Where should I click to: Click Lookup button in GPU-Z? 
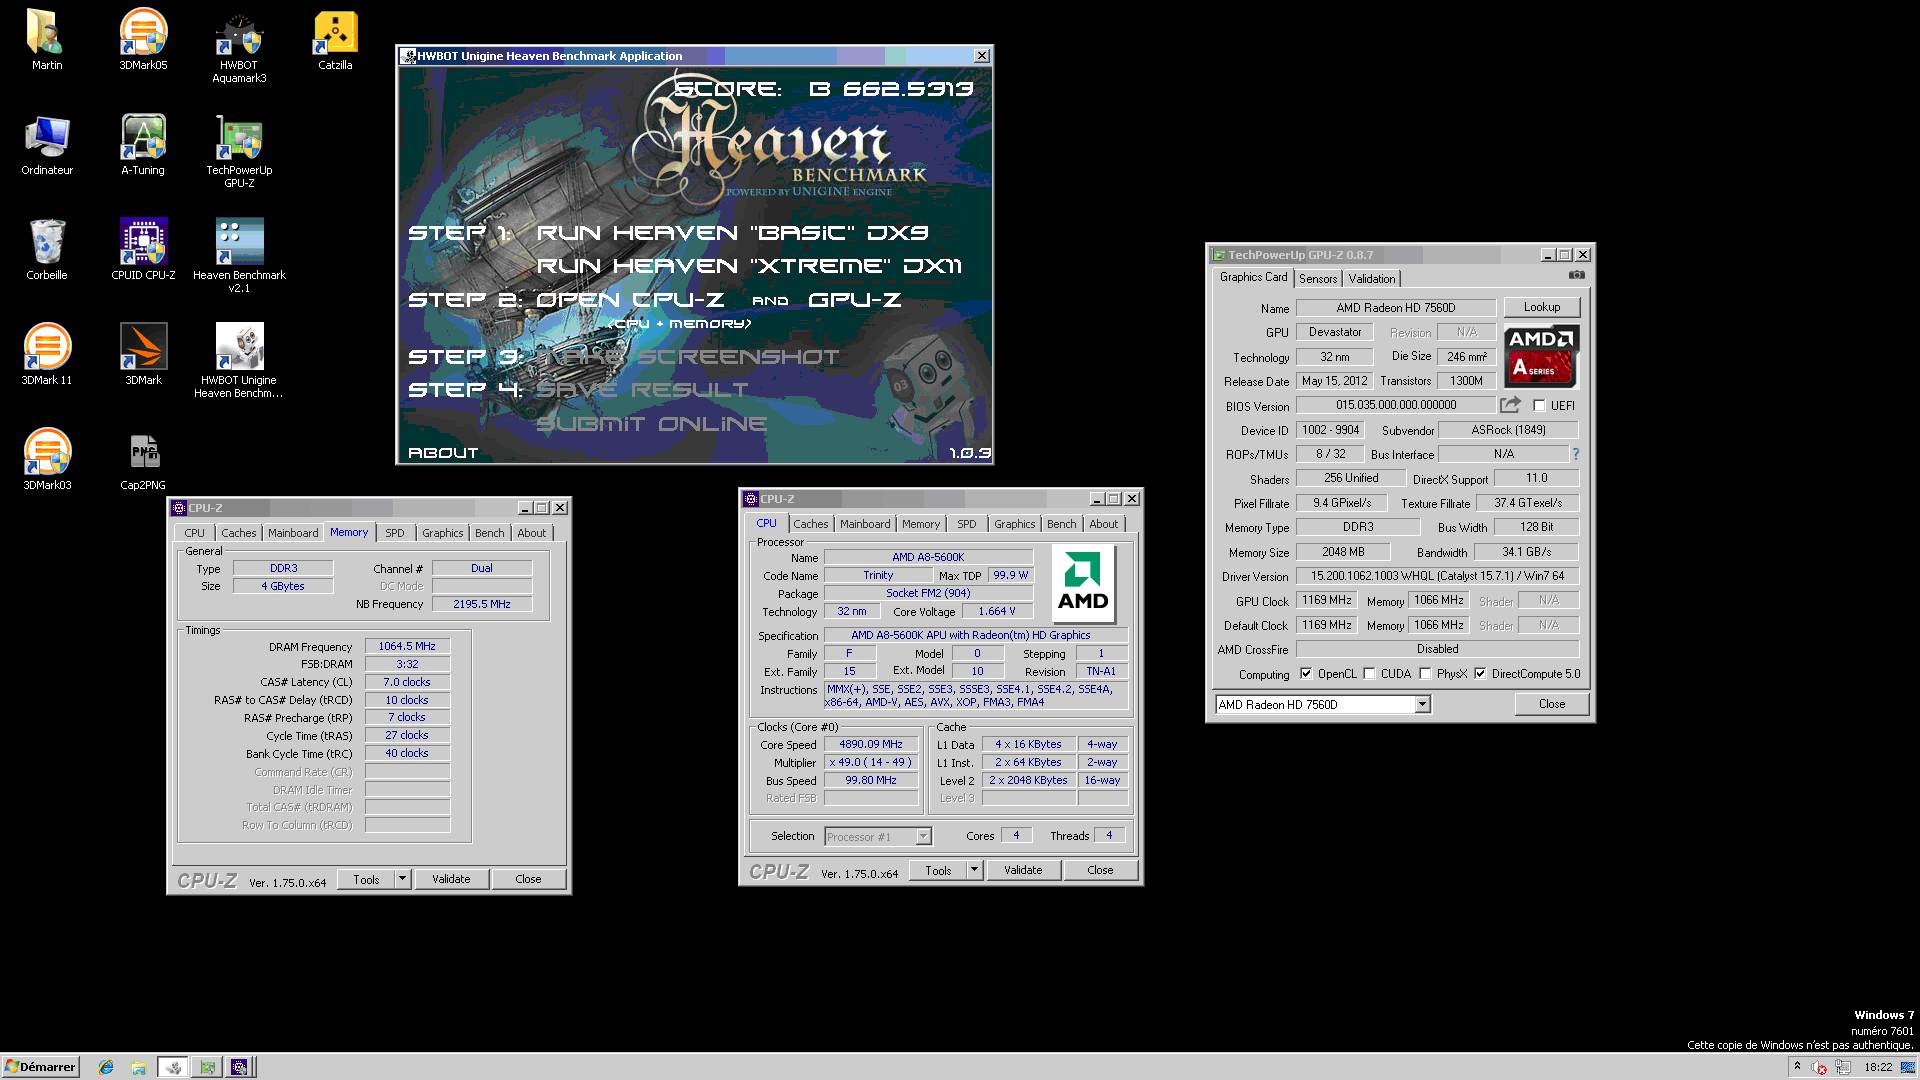(1541, 307)
